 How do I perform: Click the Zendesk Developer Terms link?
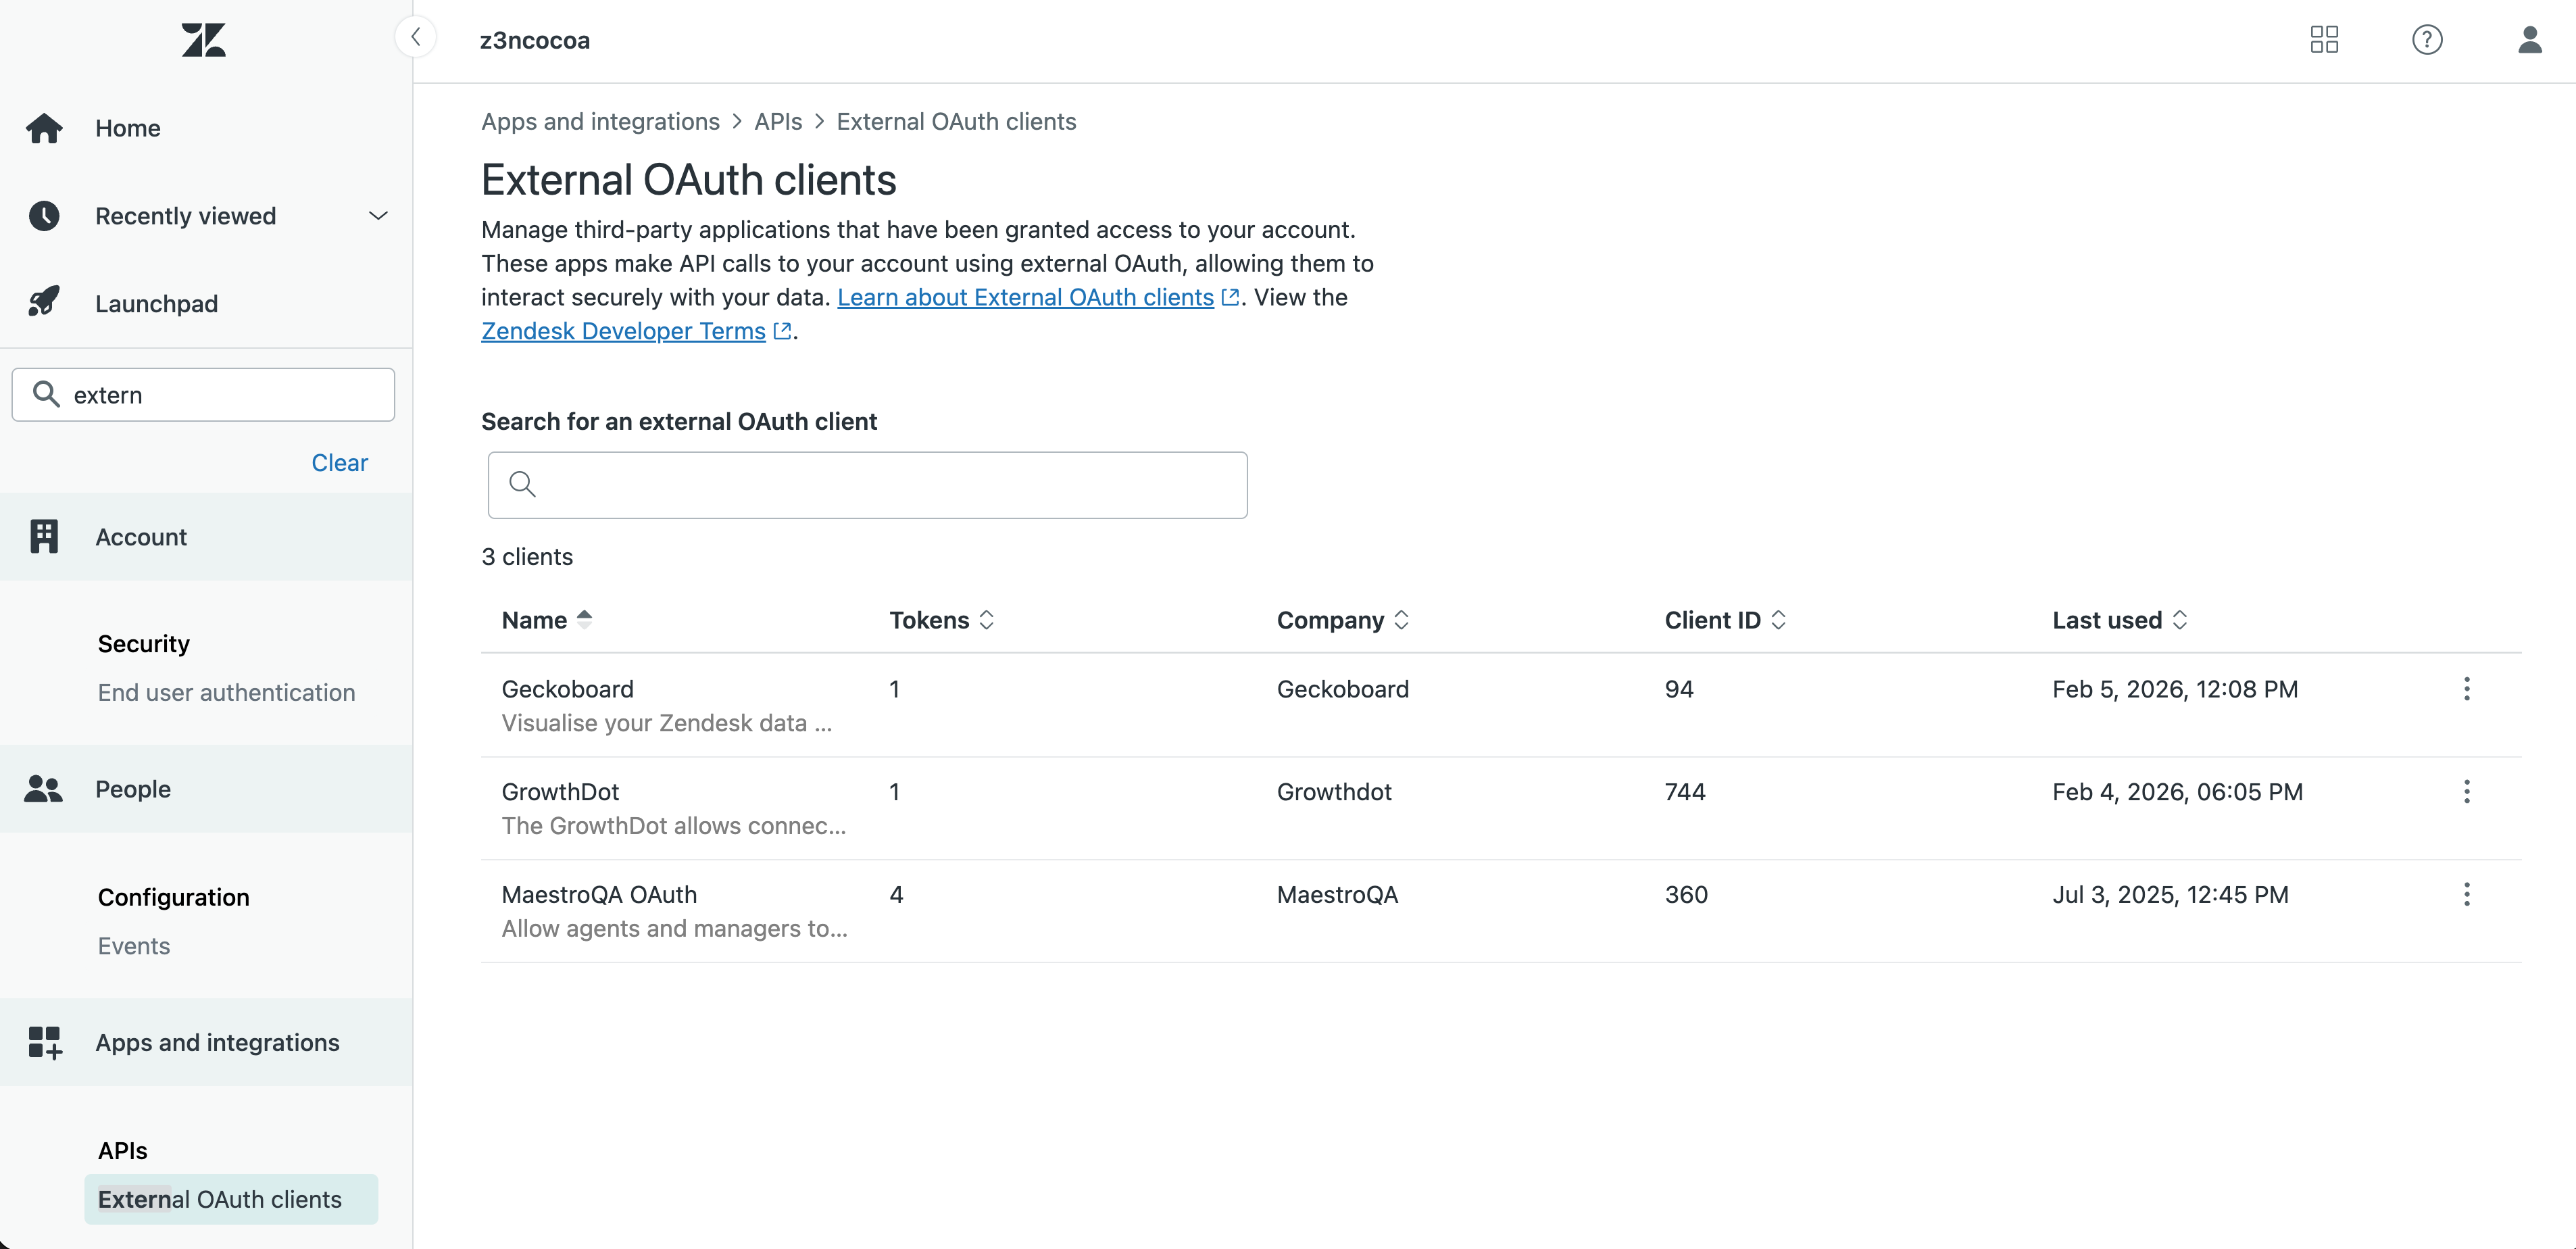pyautogui.click(x=623, y=332)
